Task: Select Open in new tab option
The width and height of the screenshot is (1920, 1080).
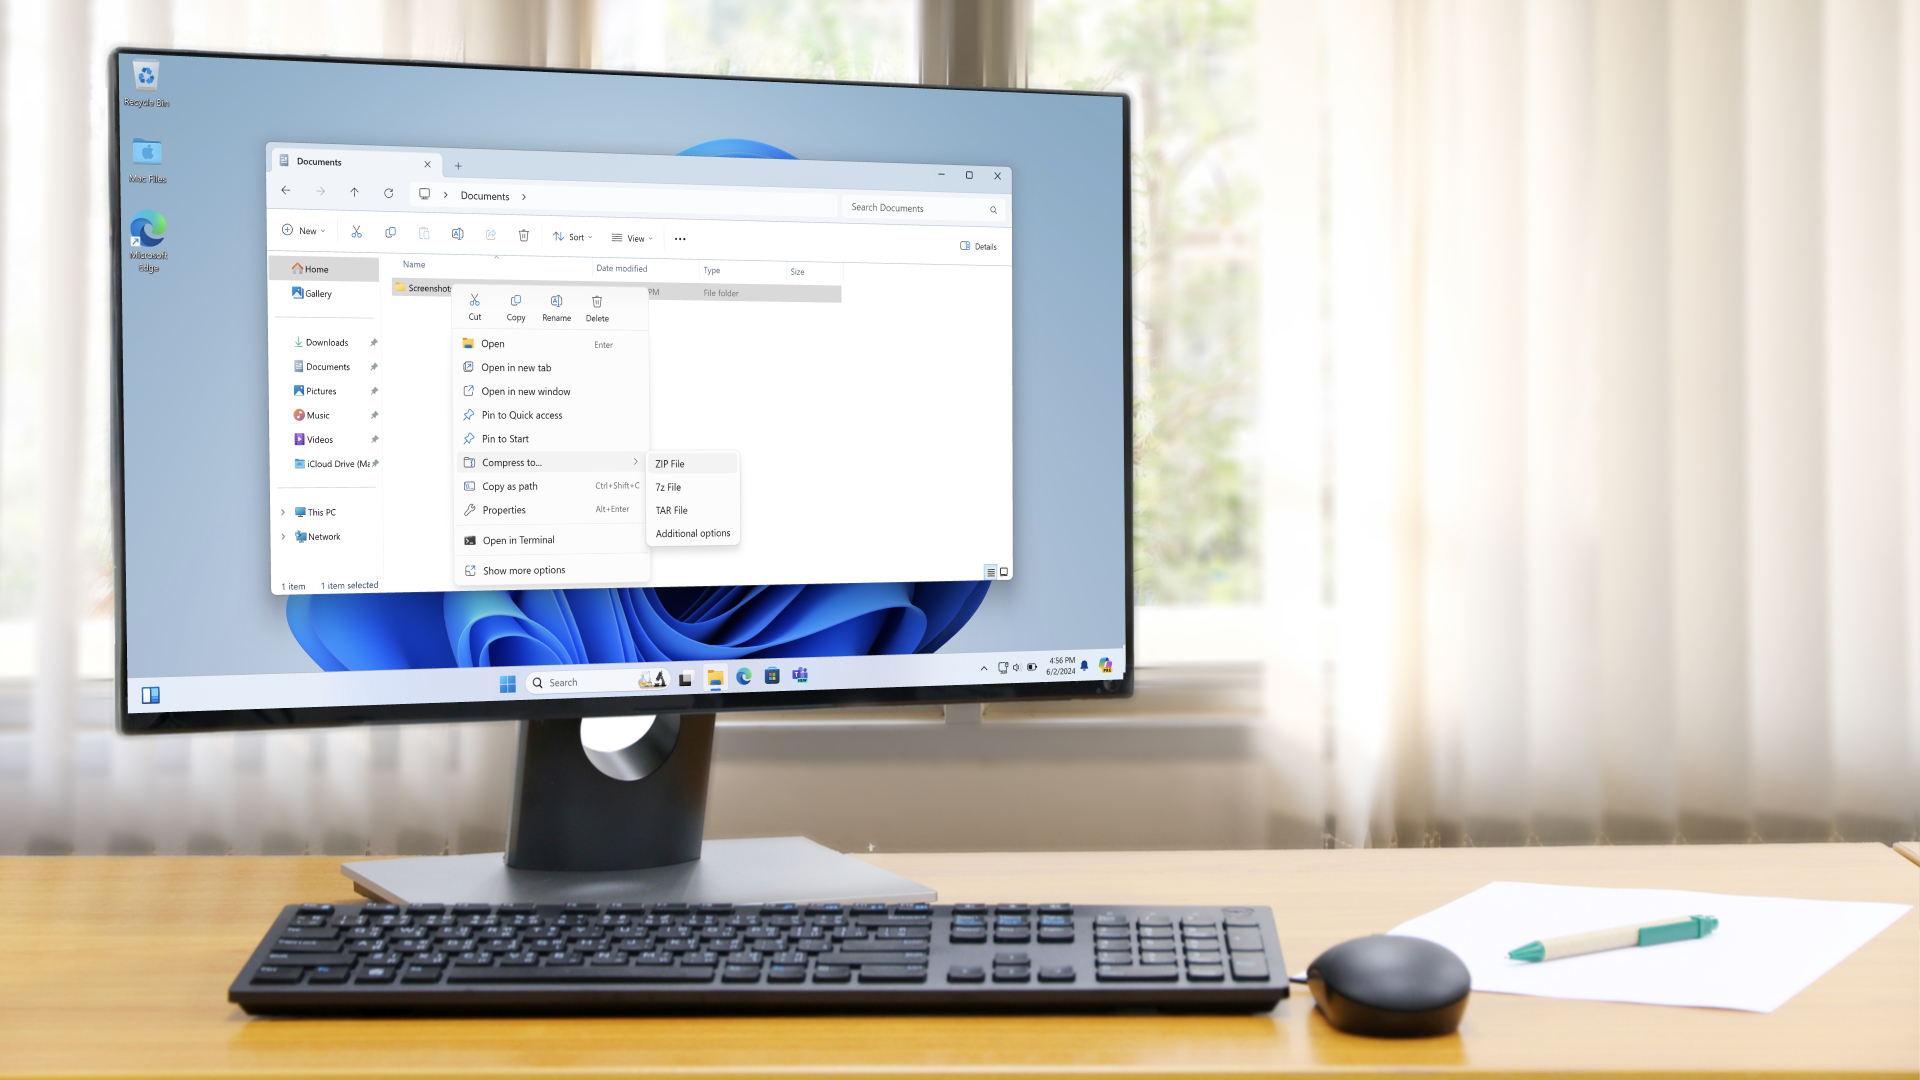Action: coord(516,367)
